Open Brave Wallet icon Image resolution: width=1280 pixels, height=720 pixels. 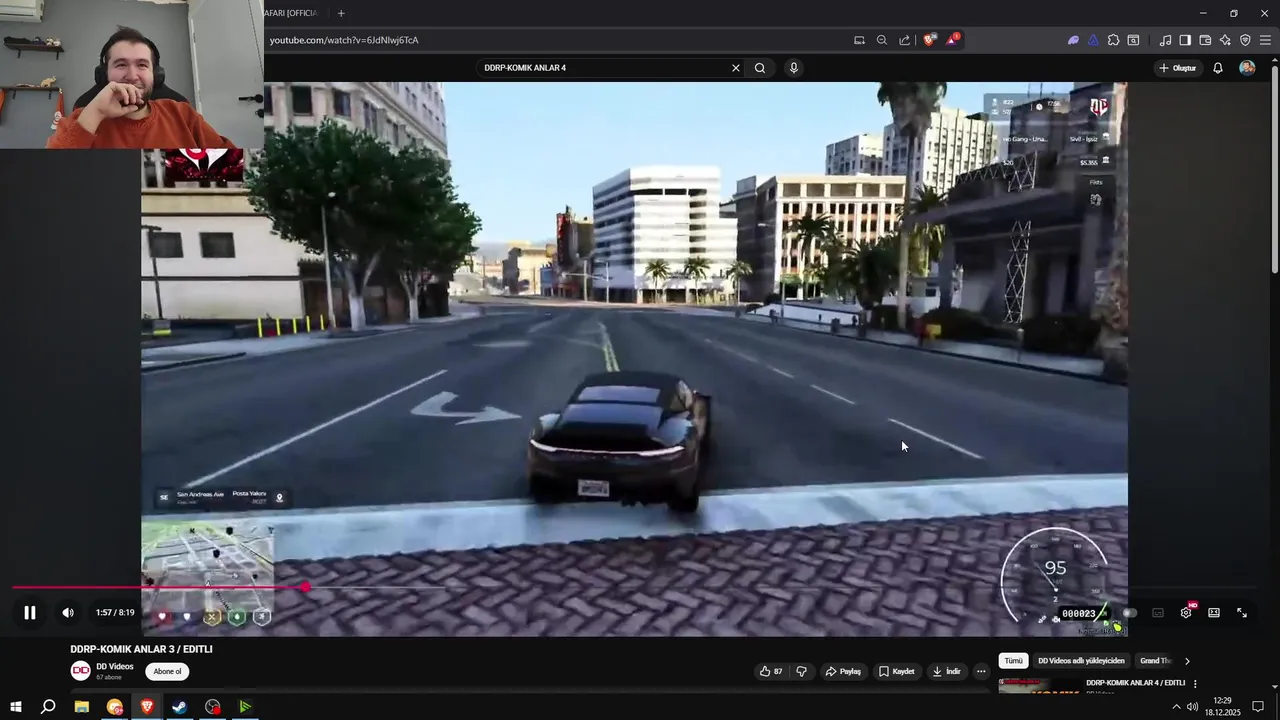click(x=1205, y=40)
